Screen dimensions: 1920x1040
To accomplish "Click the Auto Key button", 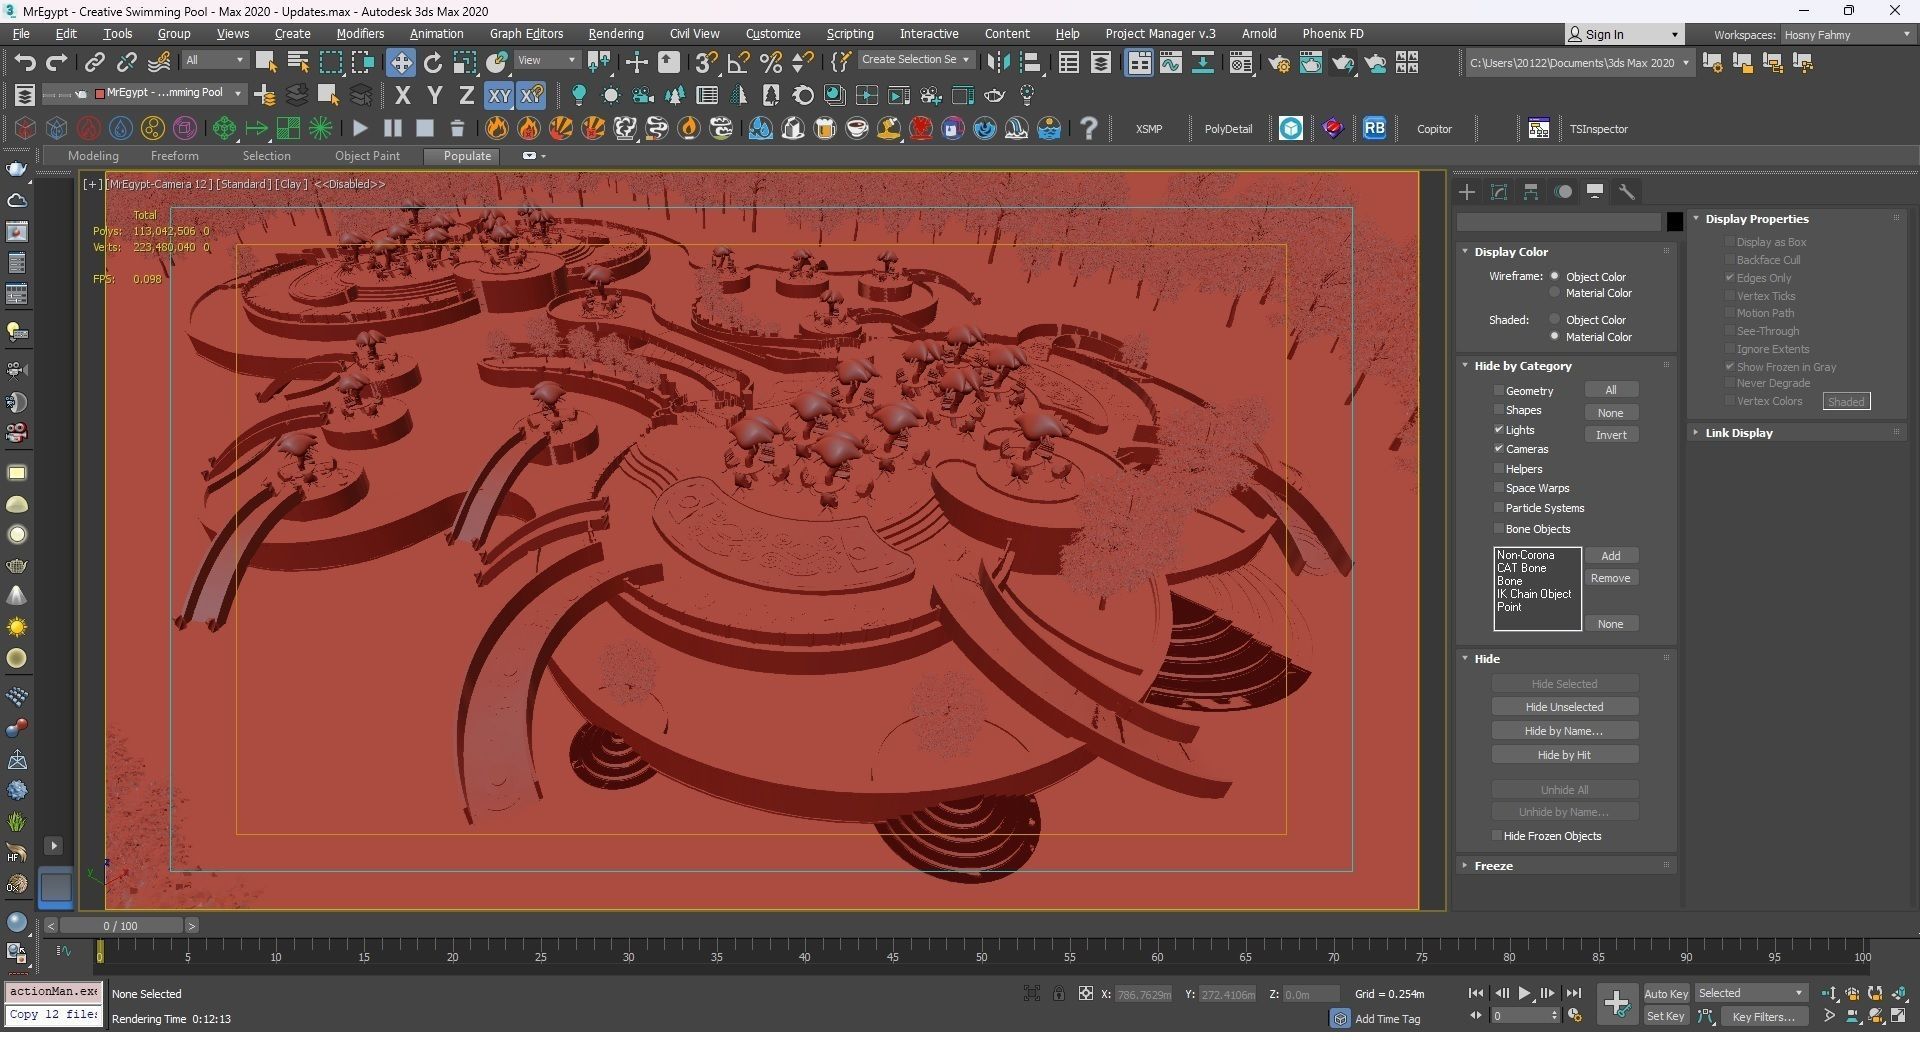I will pyautogui.click(x=1666, y=993).
